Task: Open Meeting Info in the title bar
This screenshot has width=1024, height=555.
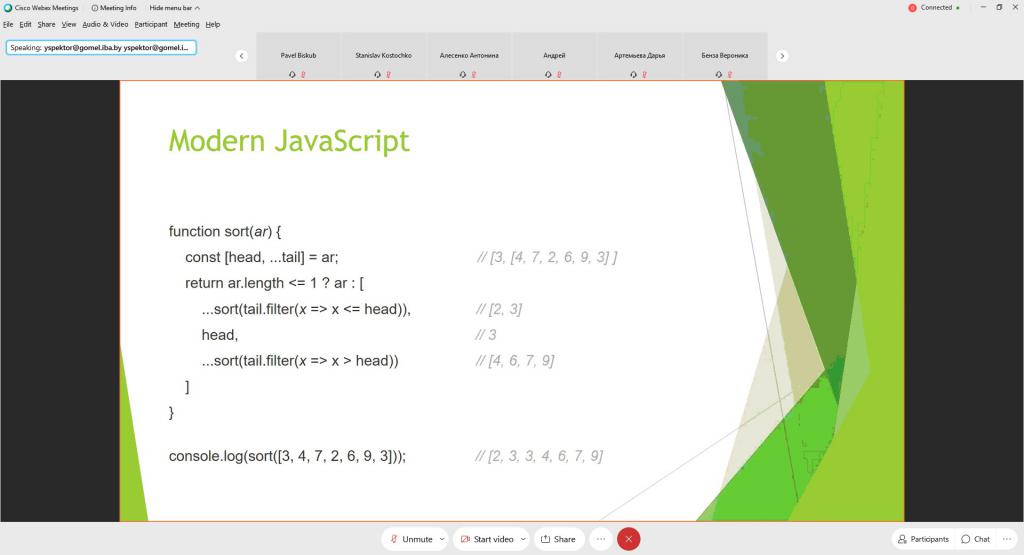Action: click(x=114, y=8)
